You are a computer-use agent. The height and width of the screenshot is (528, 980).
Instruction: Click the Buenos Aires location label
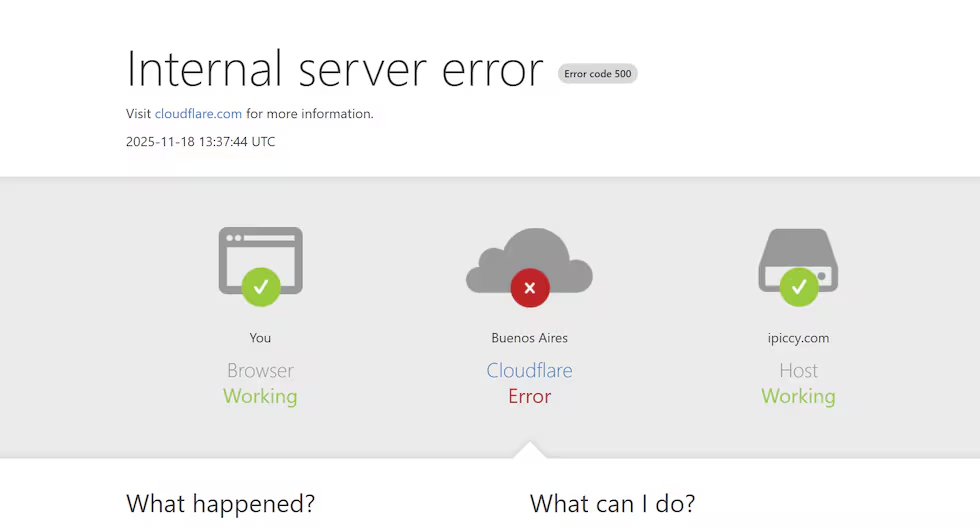click(529, 338)
